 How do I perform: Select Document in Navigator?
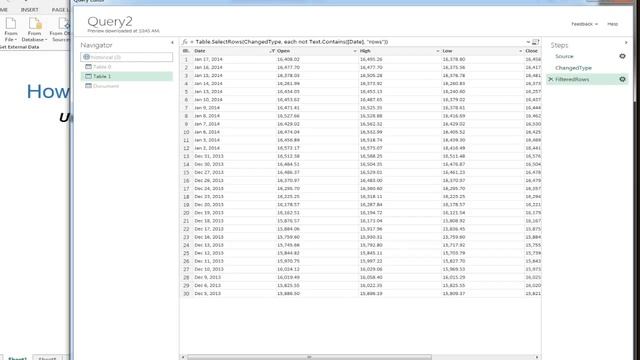(x=127, y=86)
